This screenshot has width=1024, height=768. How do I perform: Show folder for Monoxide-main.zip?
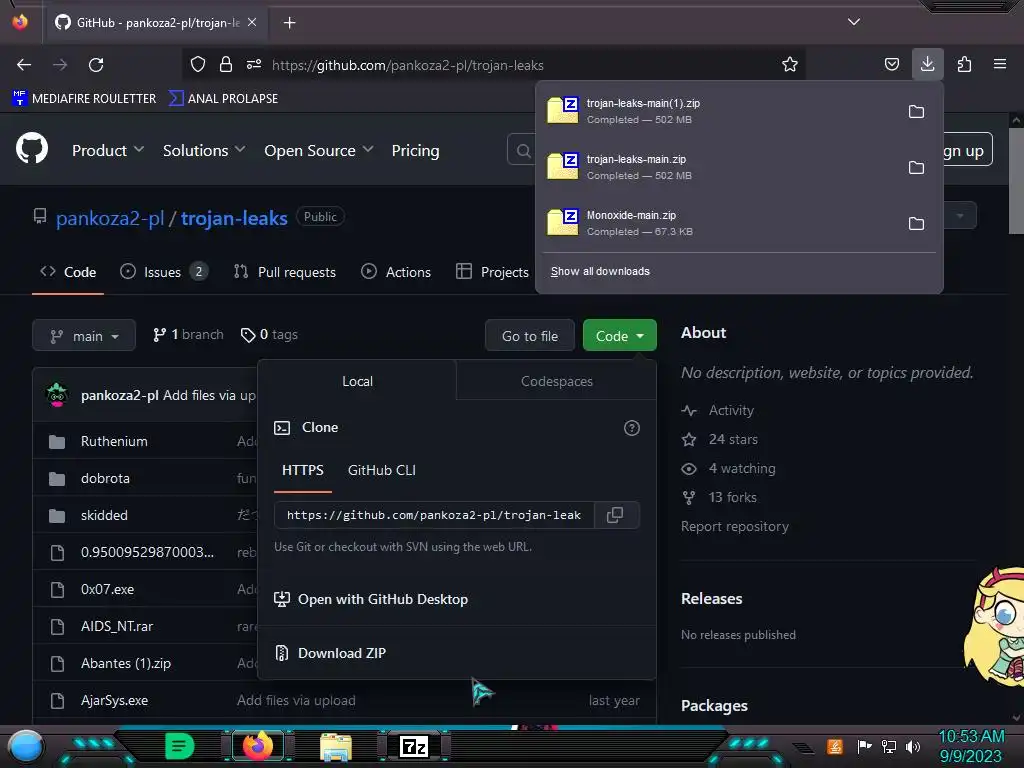pos(916,223)
